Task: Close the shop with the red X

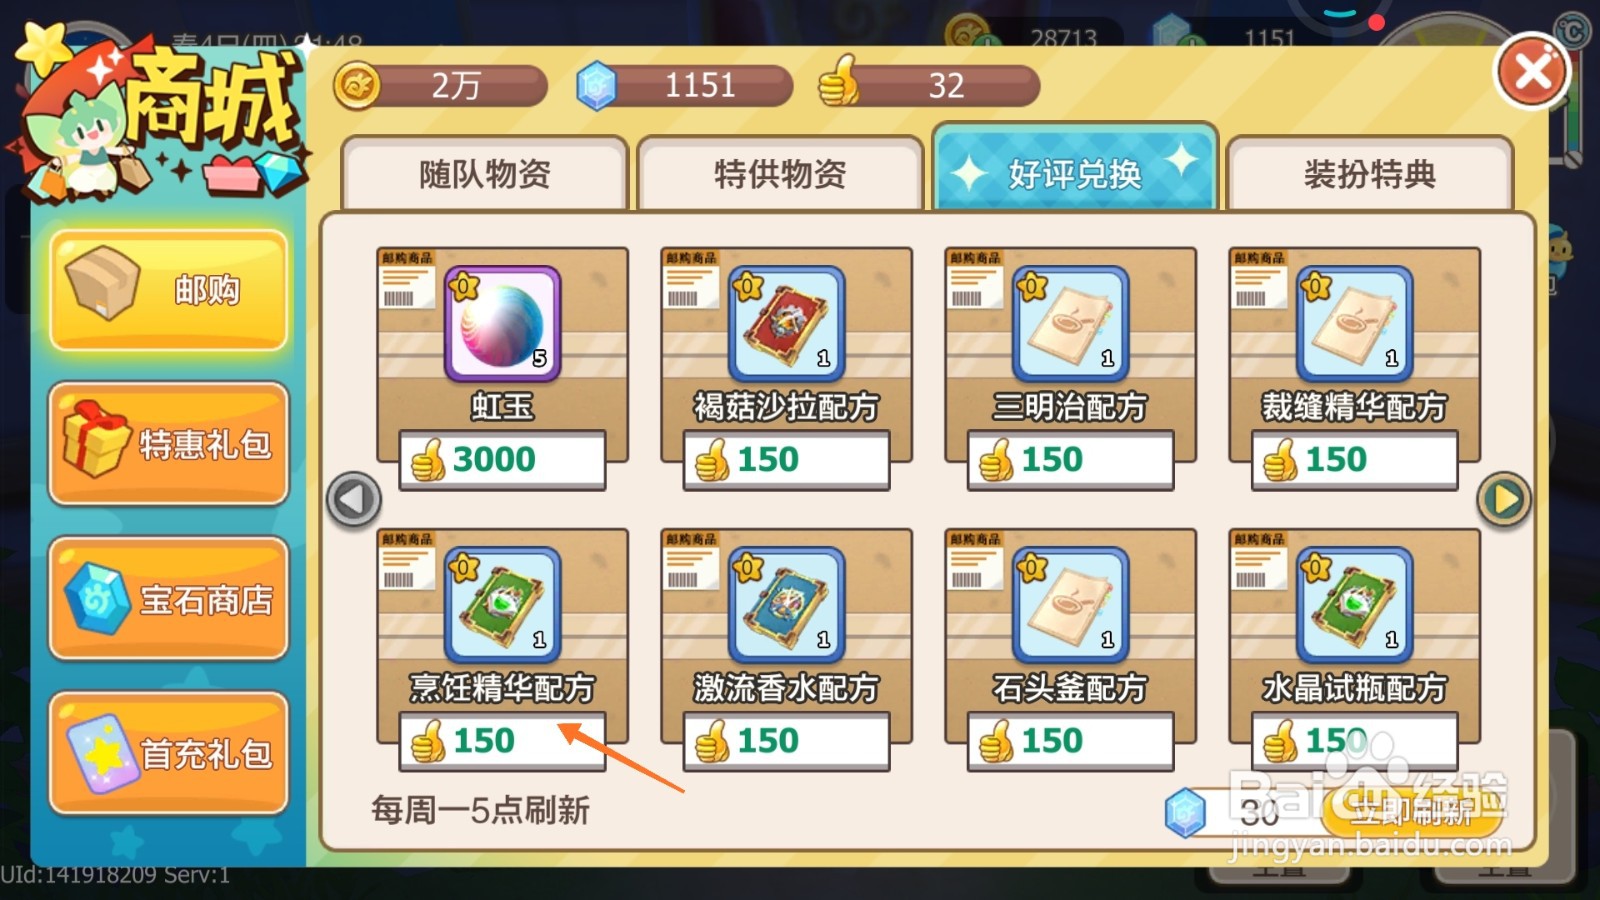Action: pyautogui.click(x=1532, y=71)
